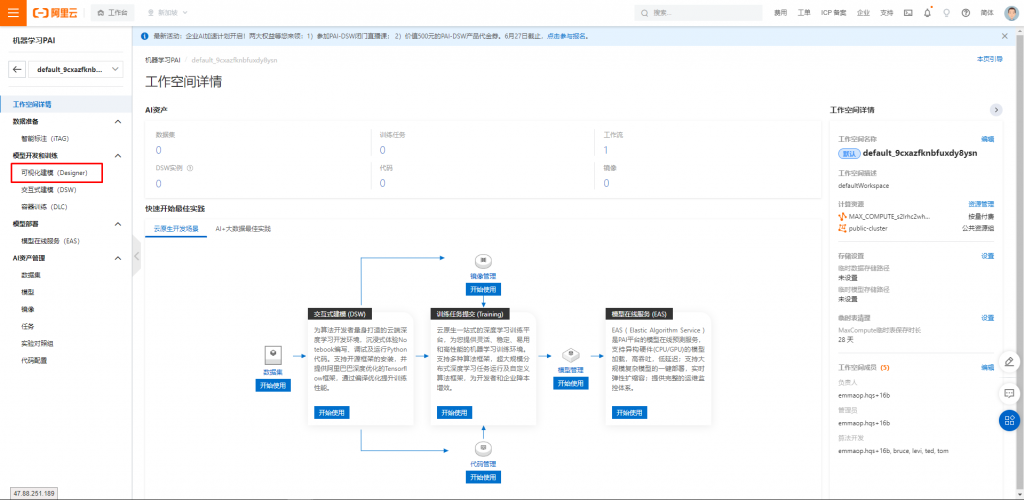Click 开始使用 in the 交互式建模 (DSW) card

click(332, 413)
